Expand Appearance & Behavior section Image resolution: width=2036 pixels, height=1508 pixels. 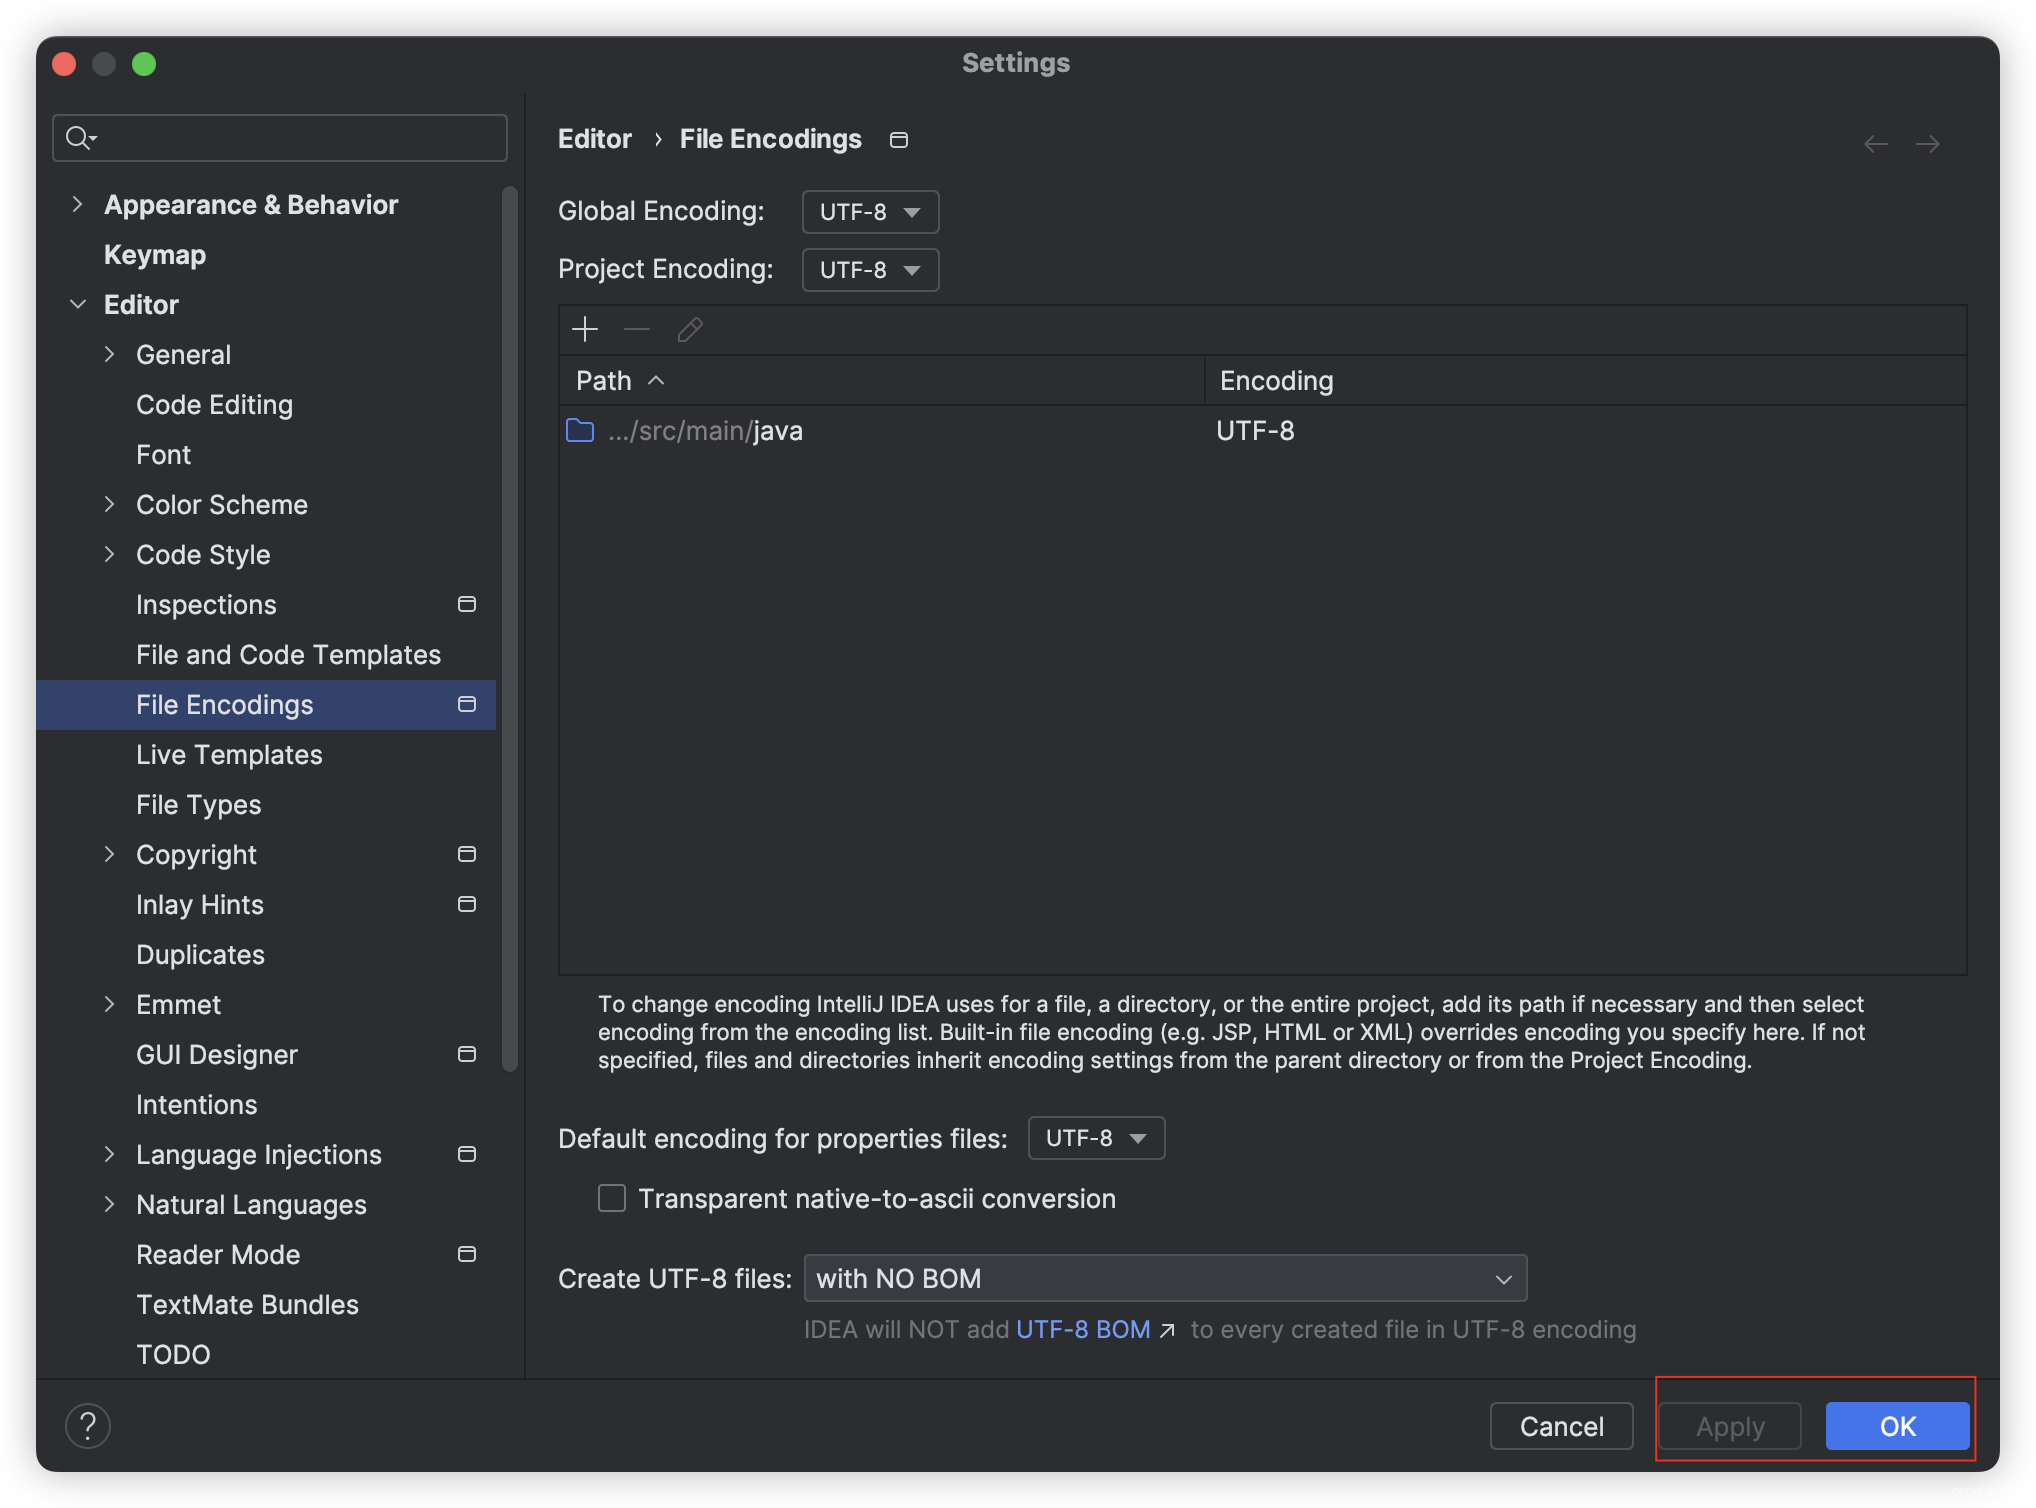(78, 204)
